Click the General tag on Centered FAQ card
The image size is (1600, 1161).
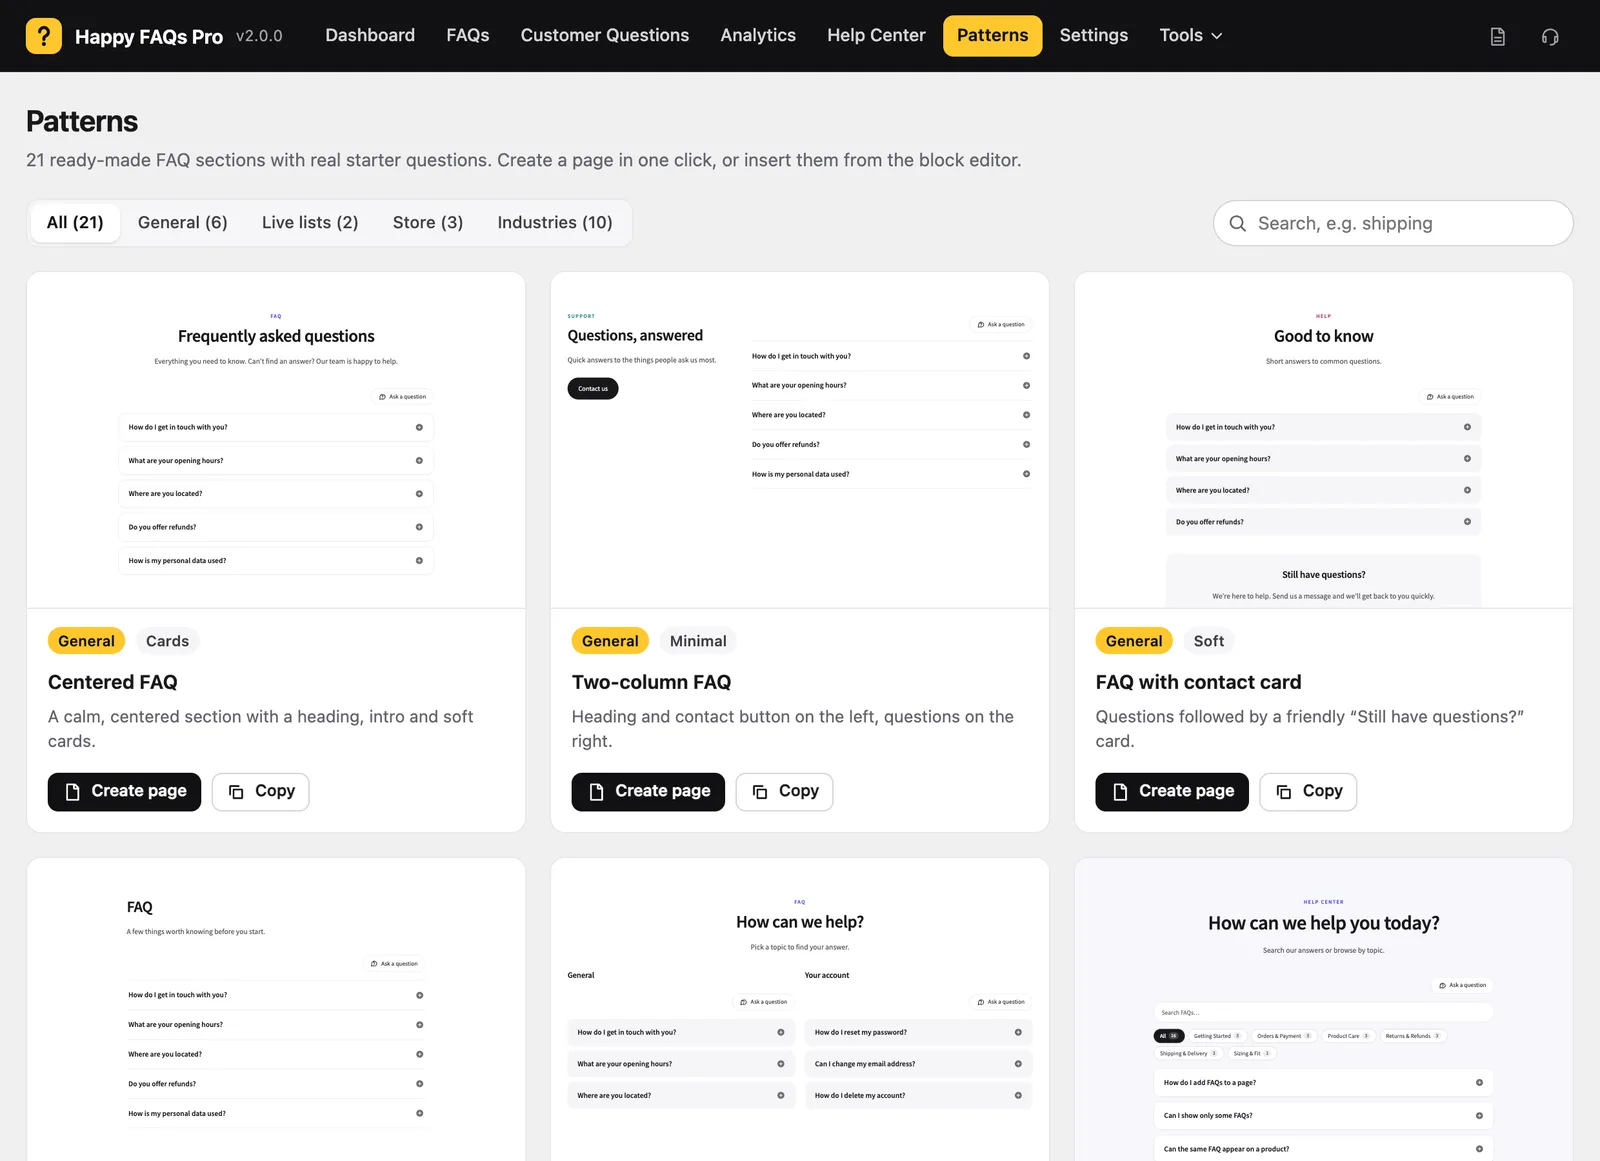coord(86,641)
